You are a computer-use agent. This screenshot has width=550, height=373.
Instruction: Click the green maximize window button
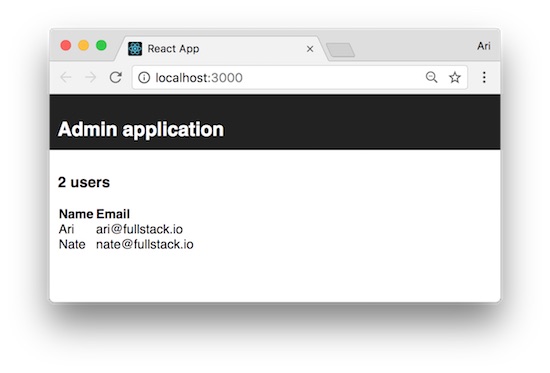pyautogui.click(x=101, y=46)
